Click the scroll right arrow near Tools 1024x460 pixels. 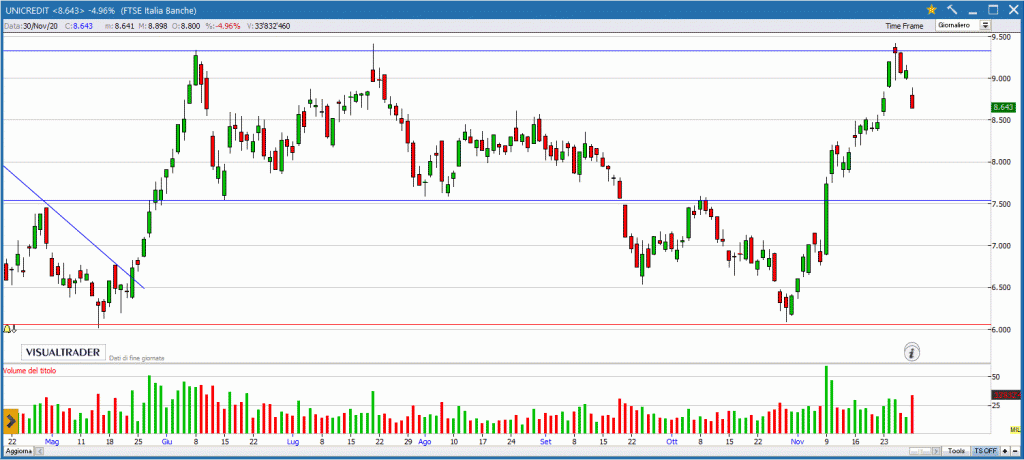pos(936,452)
